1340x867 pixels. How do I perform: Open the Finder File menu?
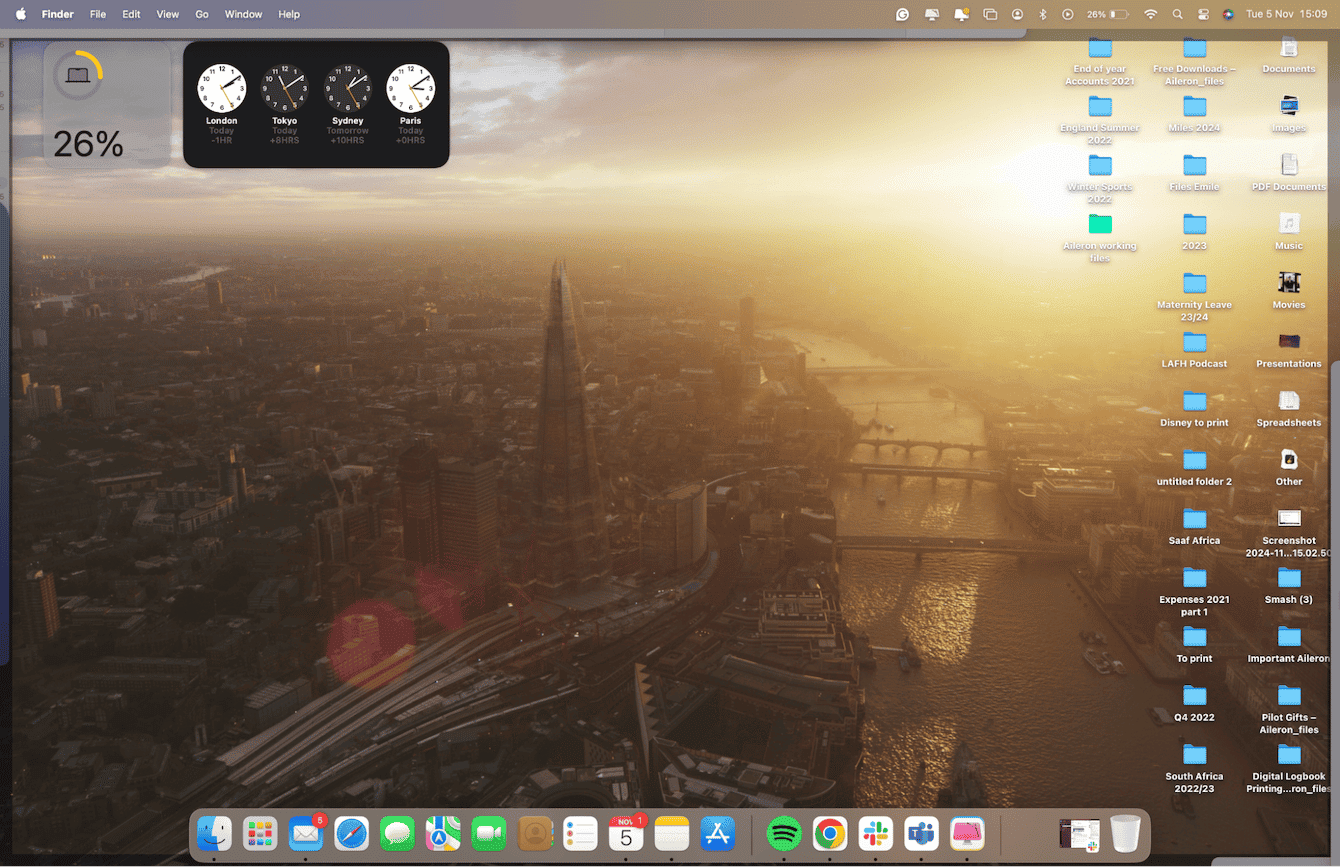(x=97, y=14)
